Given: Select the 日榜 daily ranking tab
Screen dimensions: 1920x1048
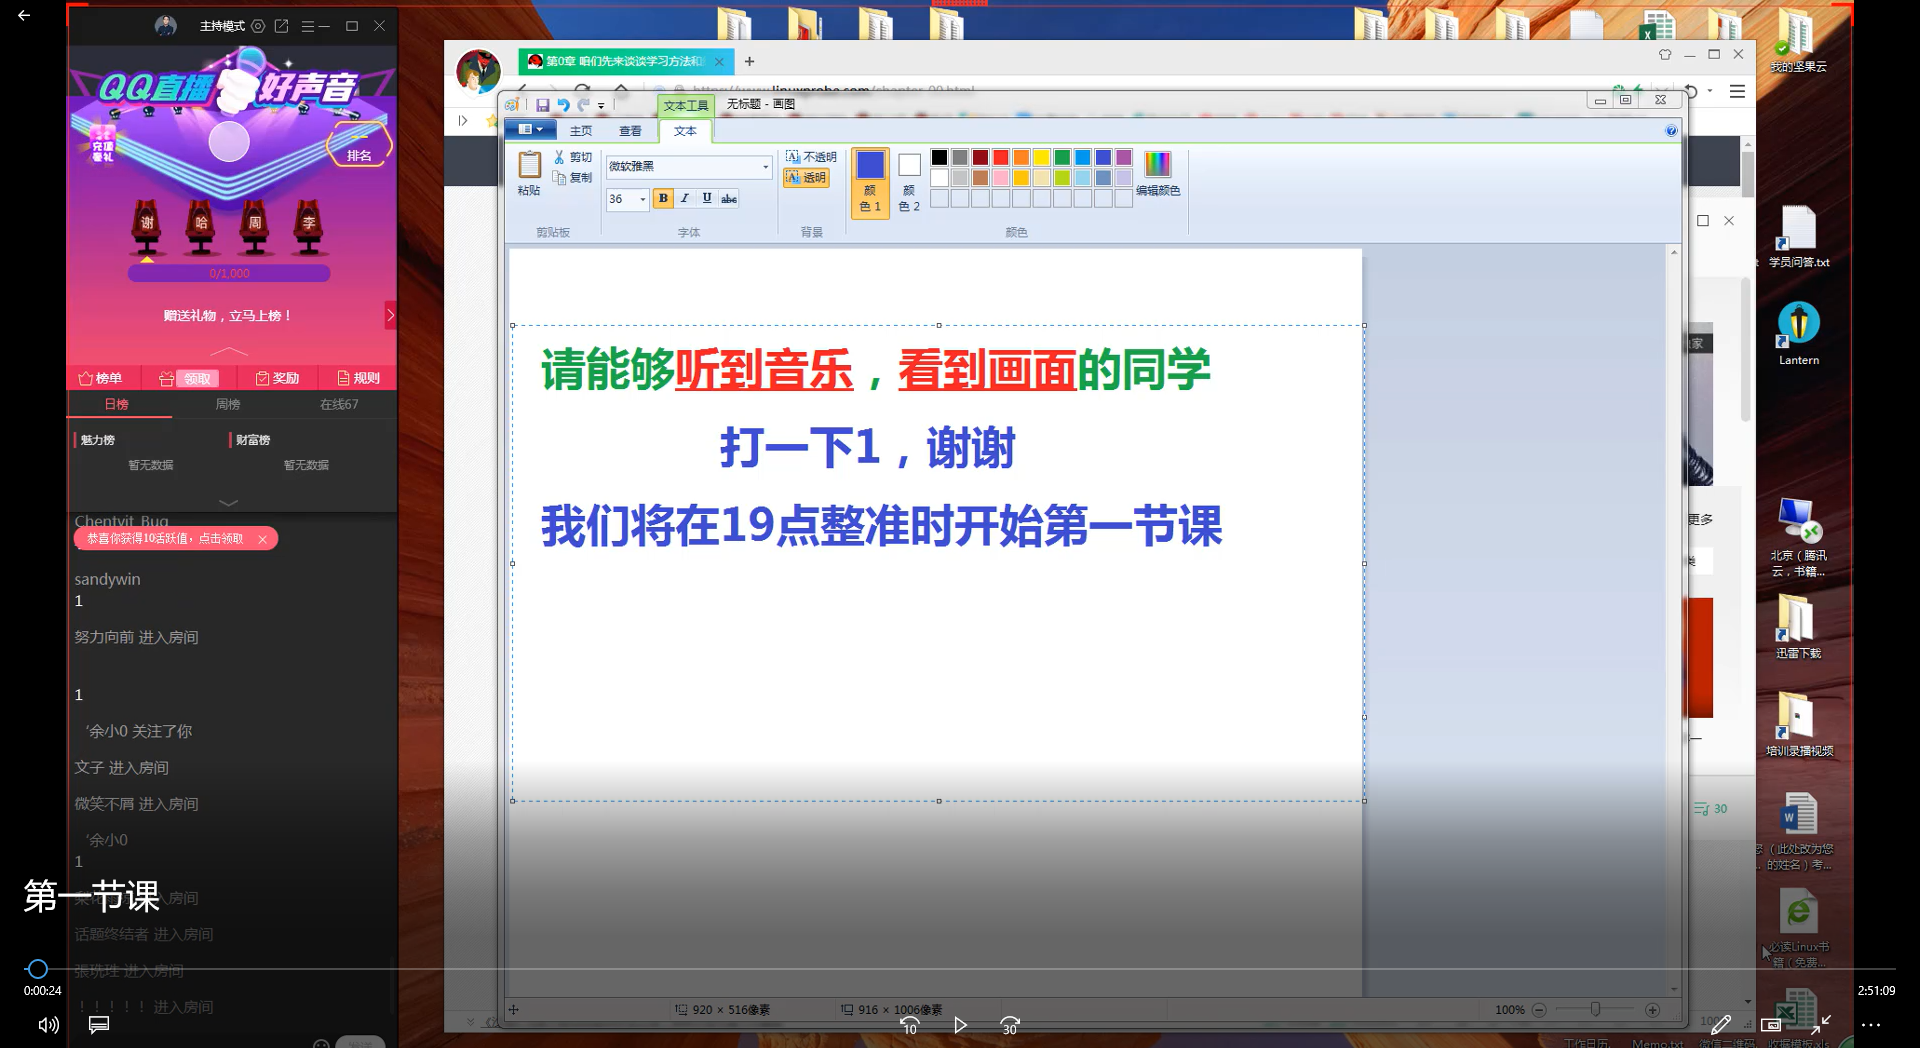Looking at the screenshot, I should (x=117, y=404).
